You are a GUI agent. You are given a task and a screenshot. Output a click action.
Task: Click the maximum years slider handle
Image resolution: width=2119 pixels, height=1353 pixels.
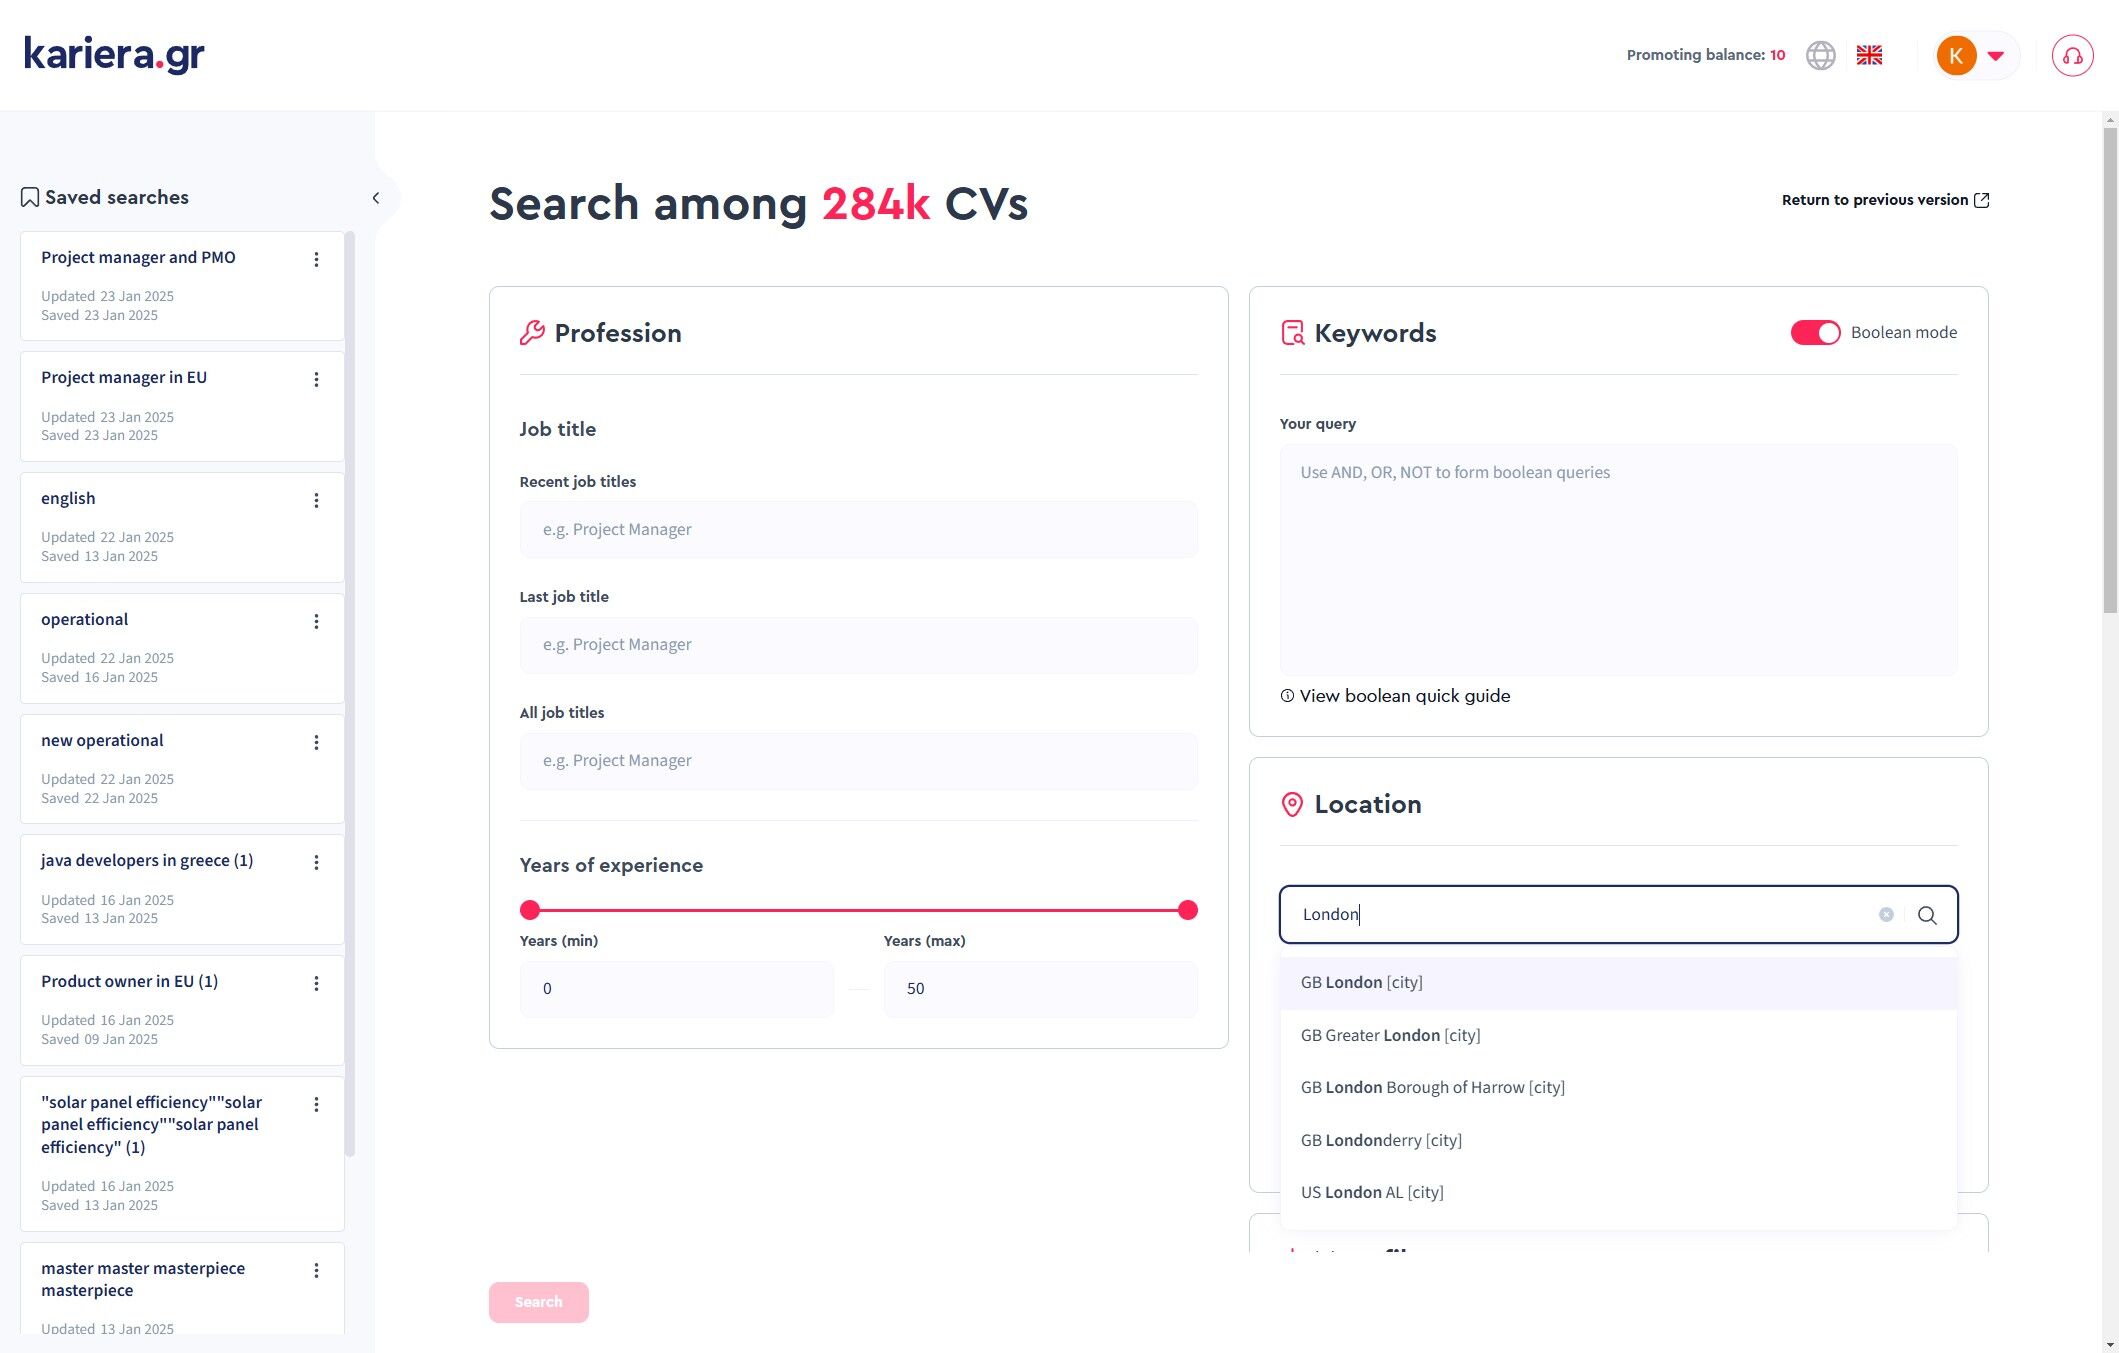point(1187,910)
